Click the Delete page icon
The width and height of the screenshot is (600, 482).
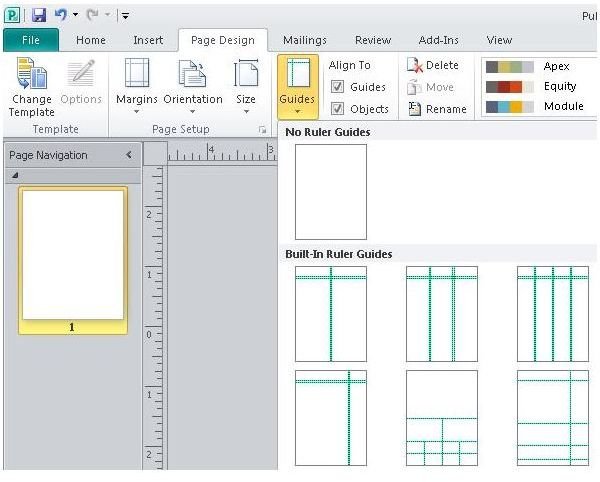click(x=414, y=65)
